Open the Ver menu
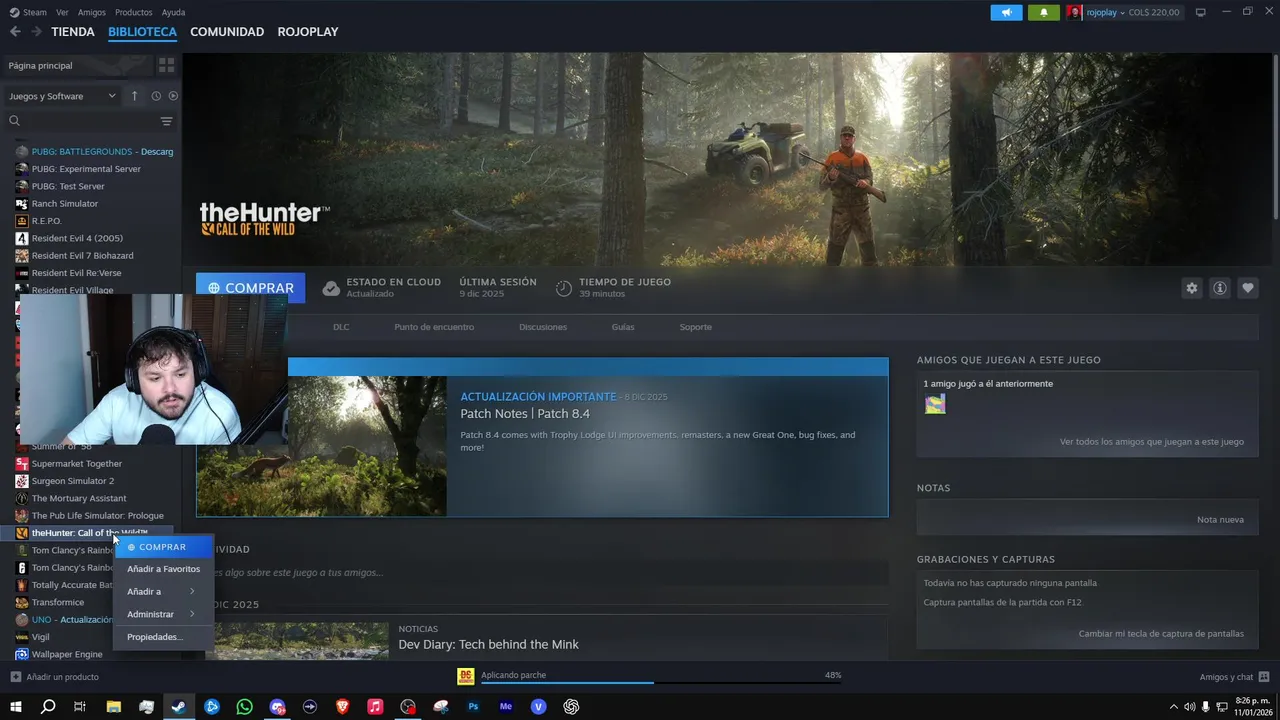 click(x=62, y=12)
